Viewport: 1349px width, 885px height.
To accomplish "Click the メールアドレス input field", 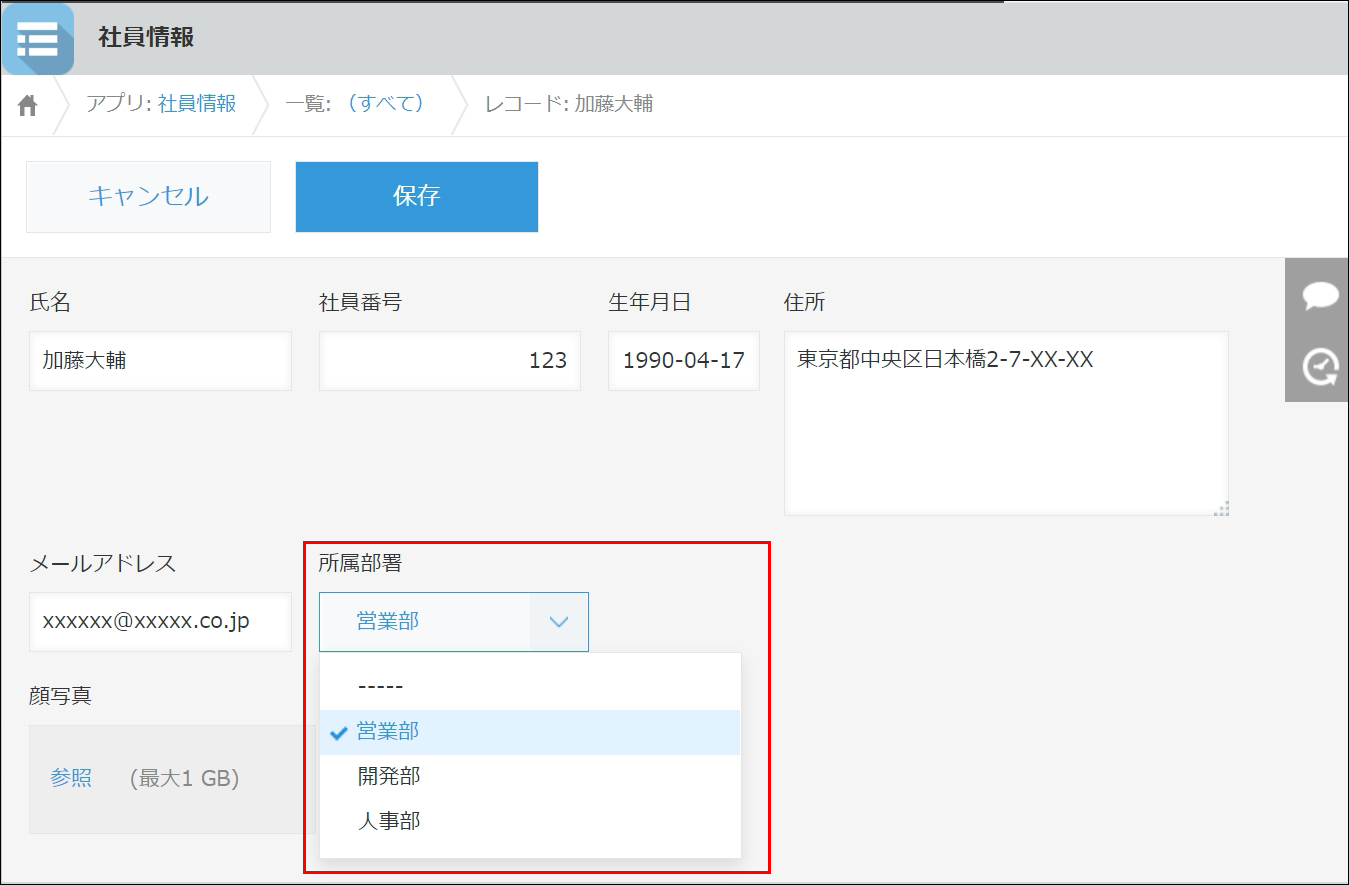I will (160, 622).
